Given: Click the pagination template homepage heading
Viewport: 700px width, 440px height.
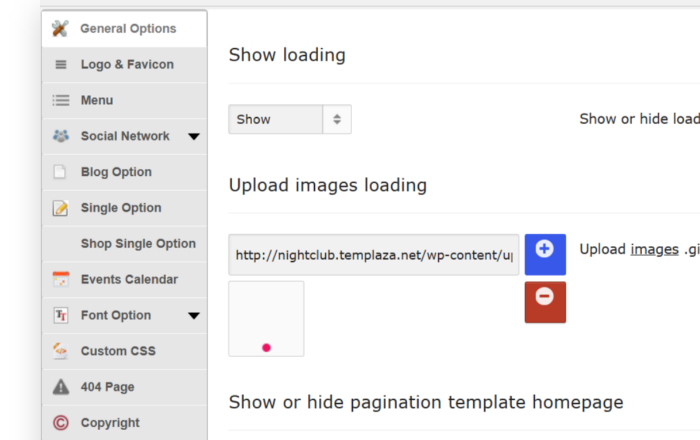Looking at the screenshot, I should pos(426,403).
